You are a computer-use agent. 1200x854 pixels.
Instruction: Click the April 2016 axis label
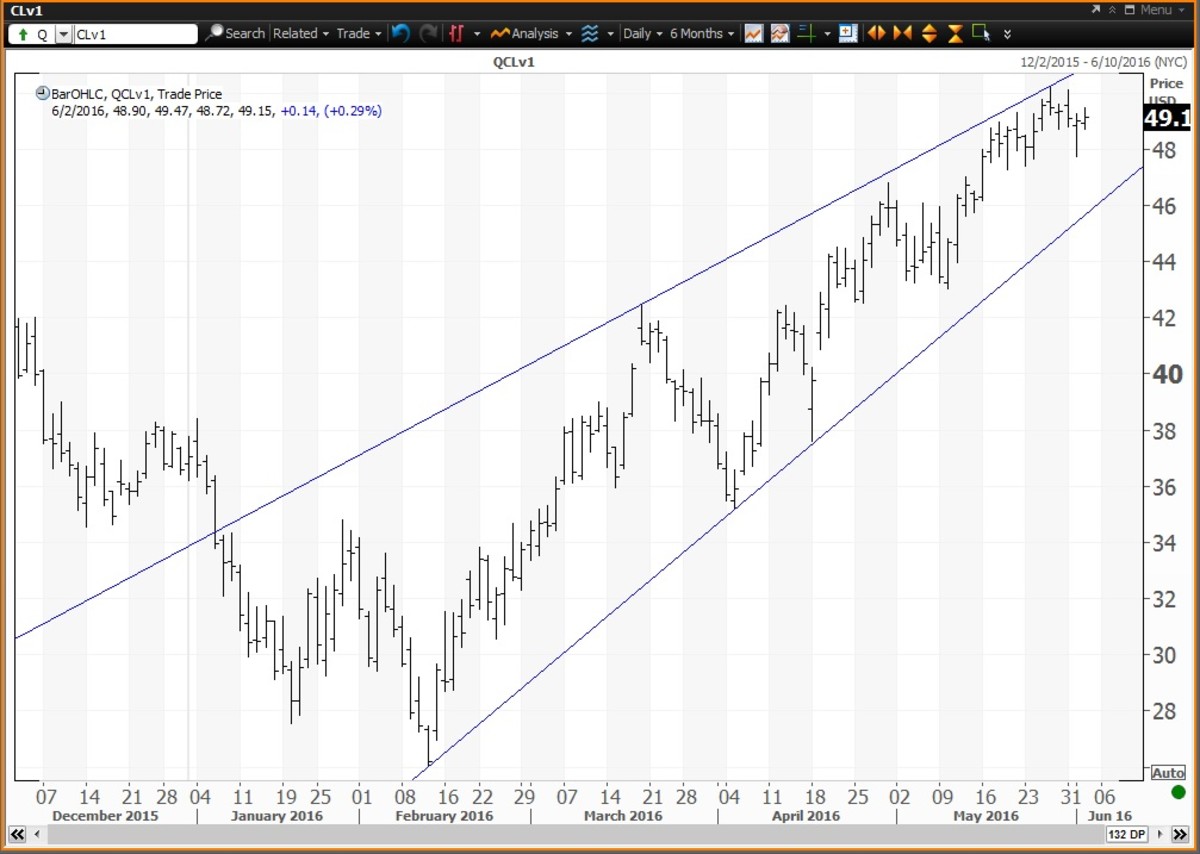[x=806, y=816]
